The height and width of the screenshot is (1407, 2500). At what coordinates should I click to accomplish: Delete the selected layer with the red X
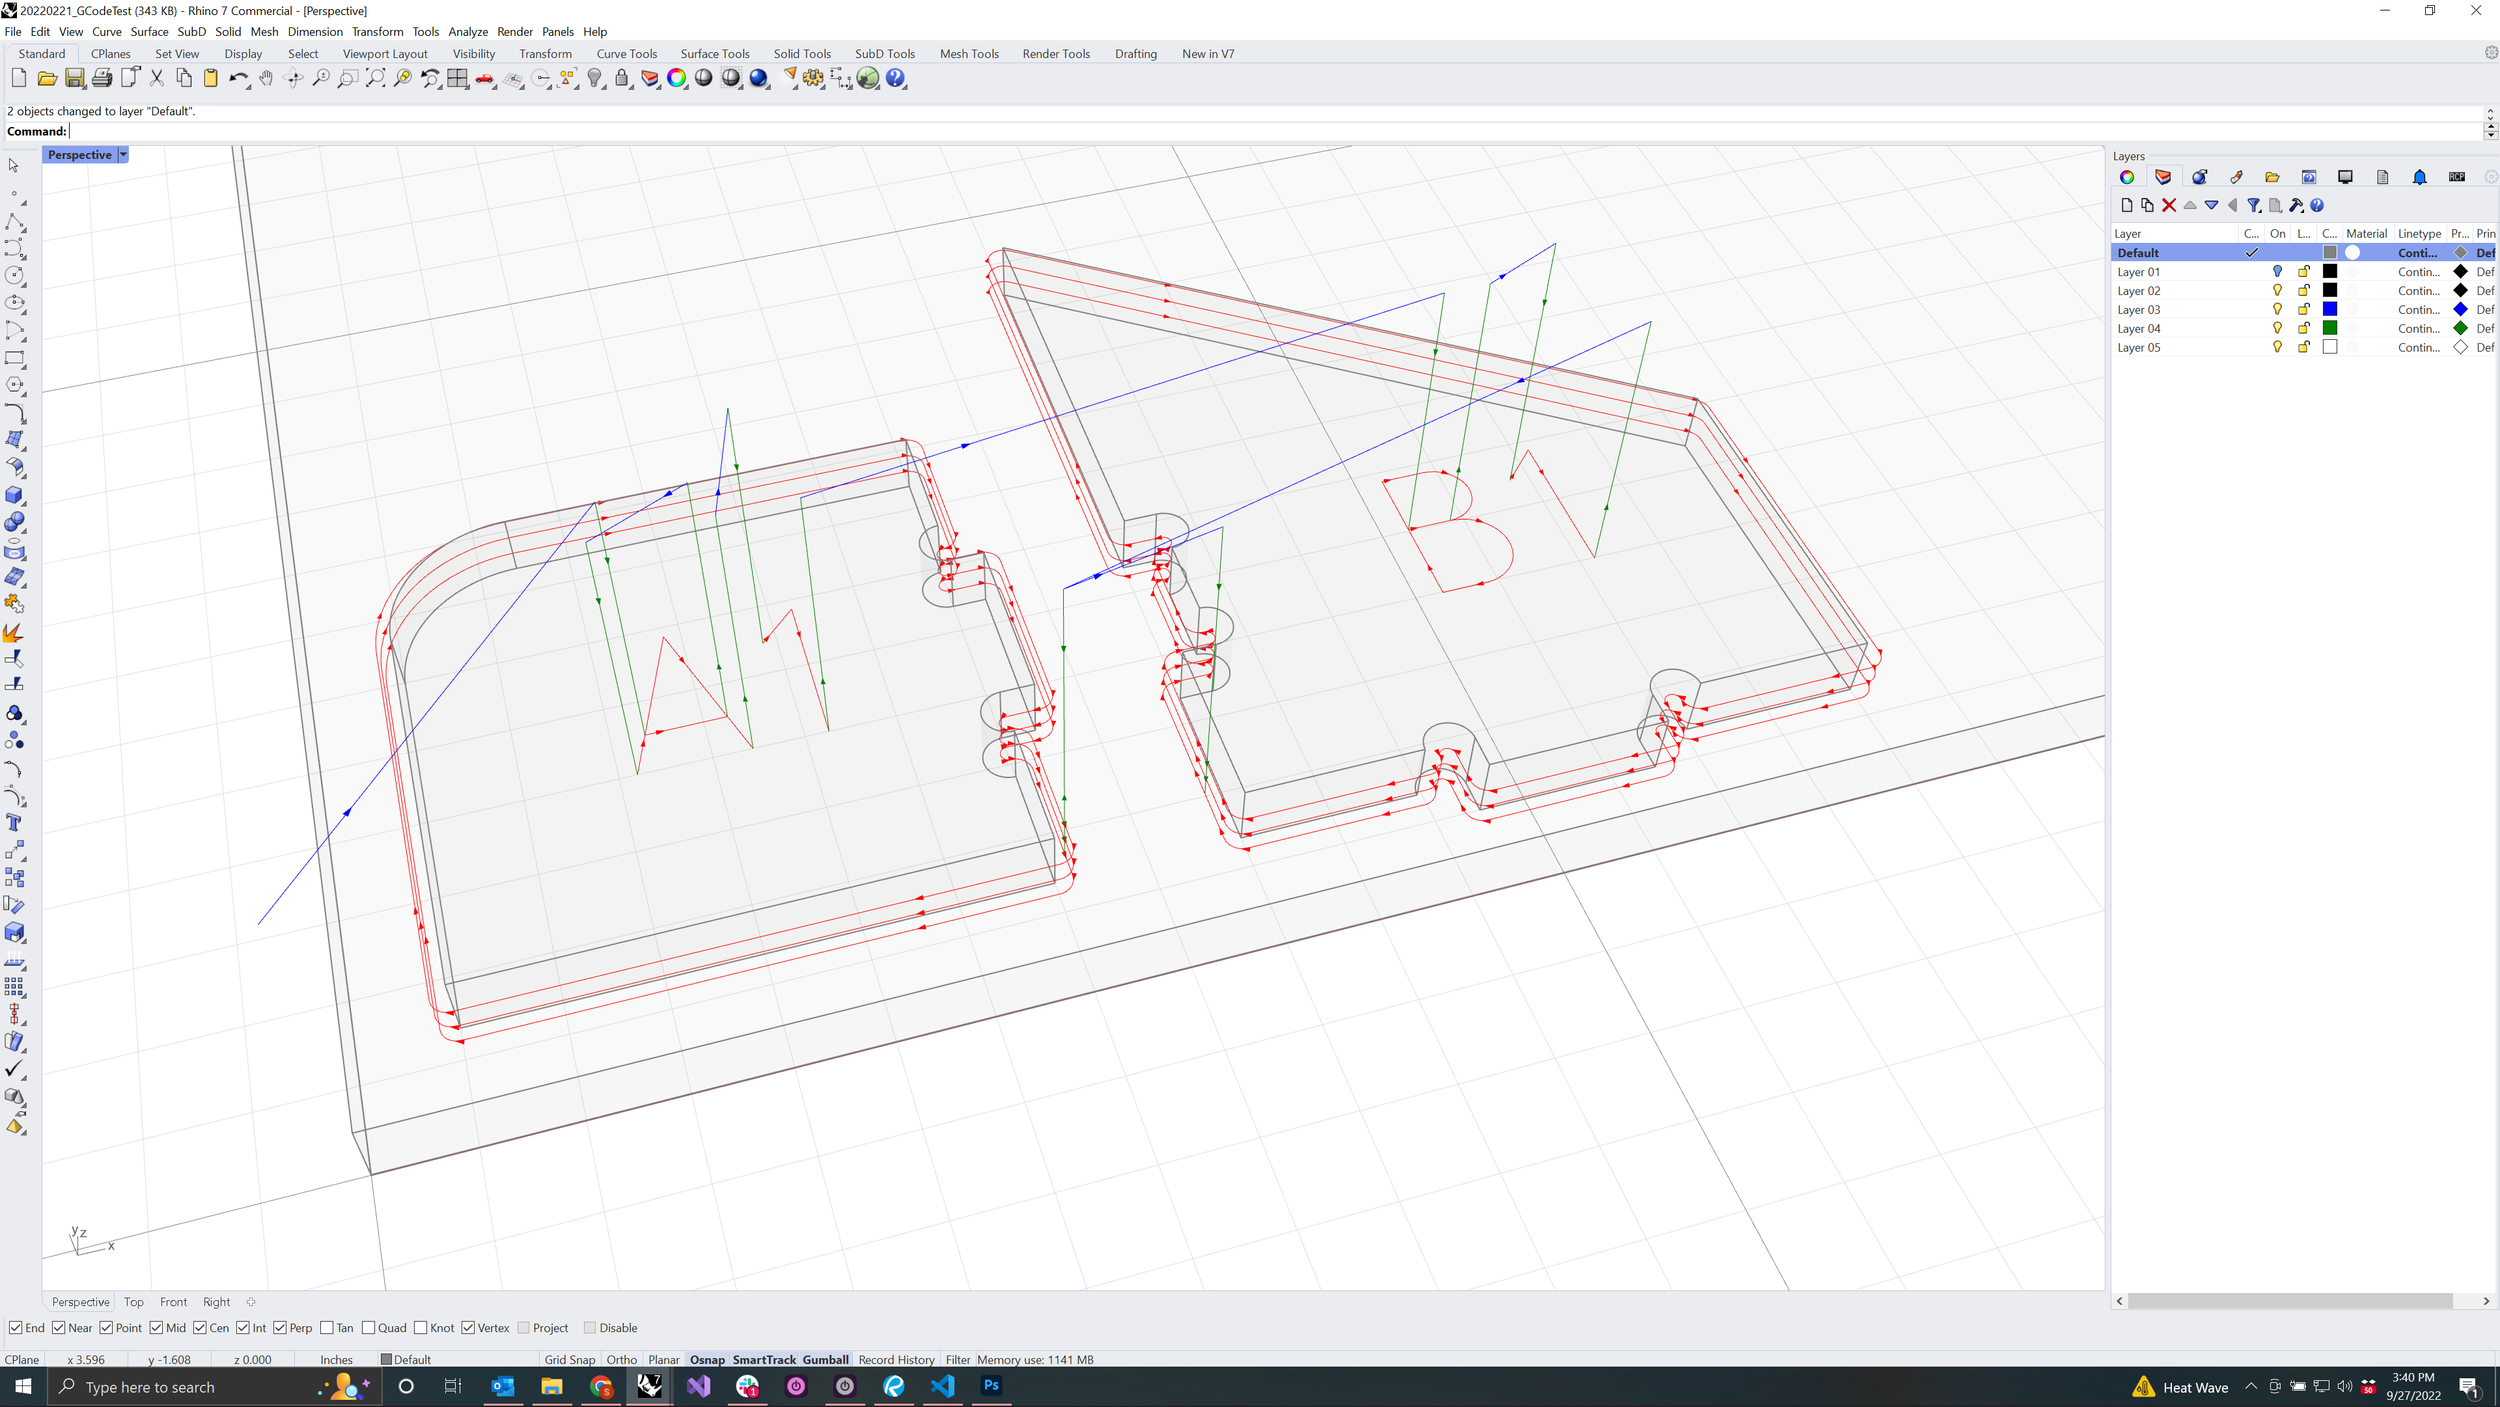click(2168, 205)
